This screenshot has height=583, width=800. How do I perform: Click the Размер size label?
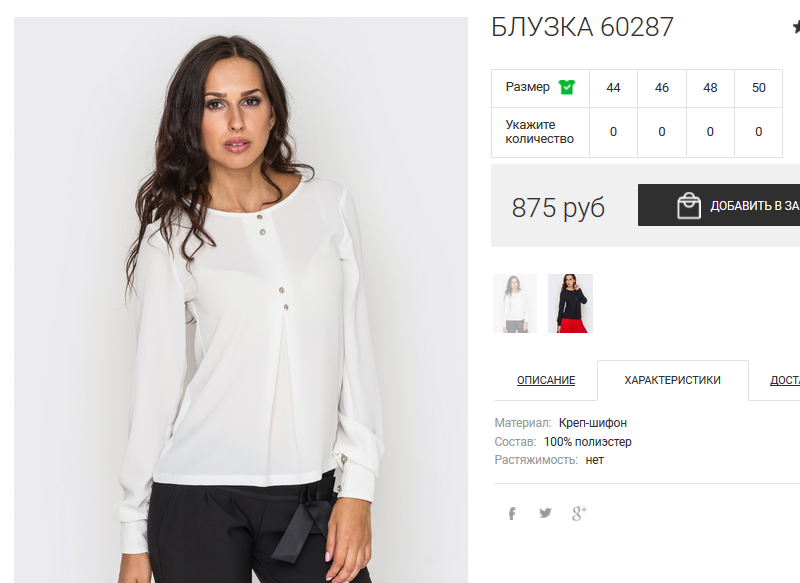click(528, 87)
